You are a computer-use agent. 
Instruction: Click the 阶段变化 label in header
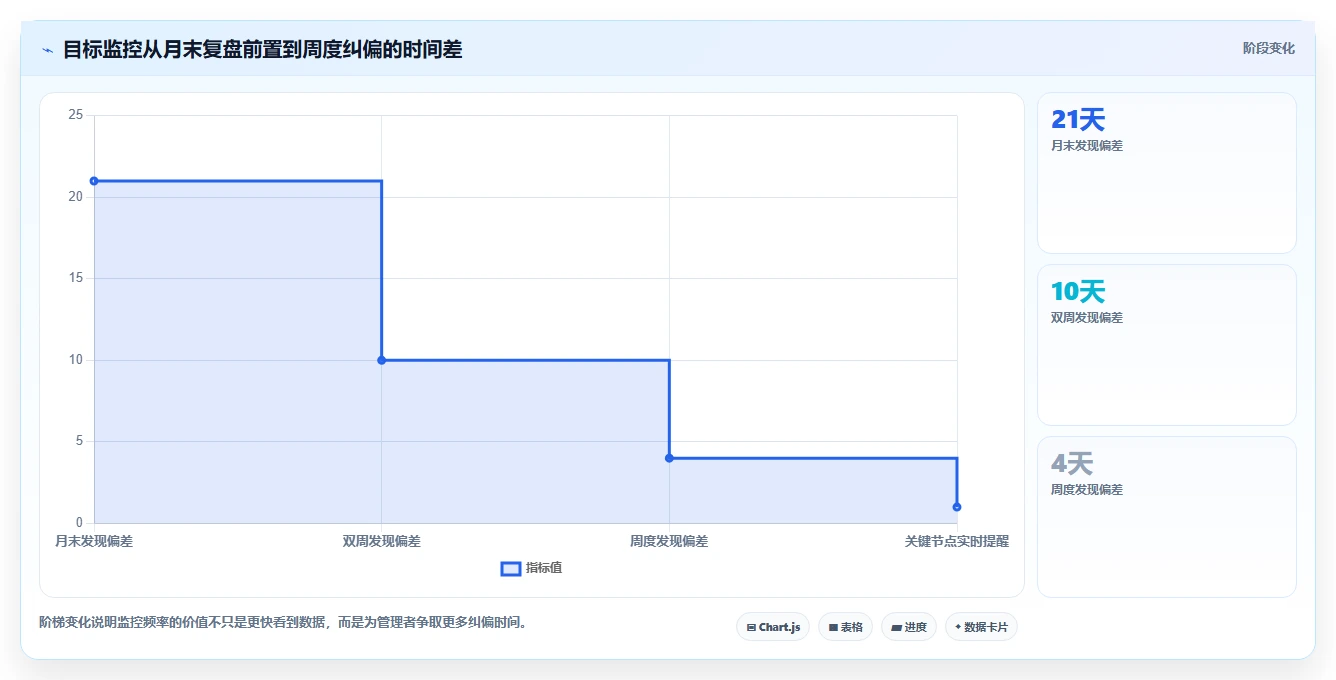click(1268, 48)
